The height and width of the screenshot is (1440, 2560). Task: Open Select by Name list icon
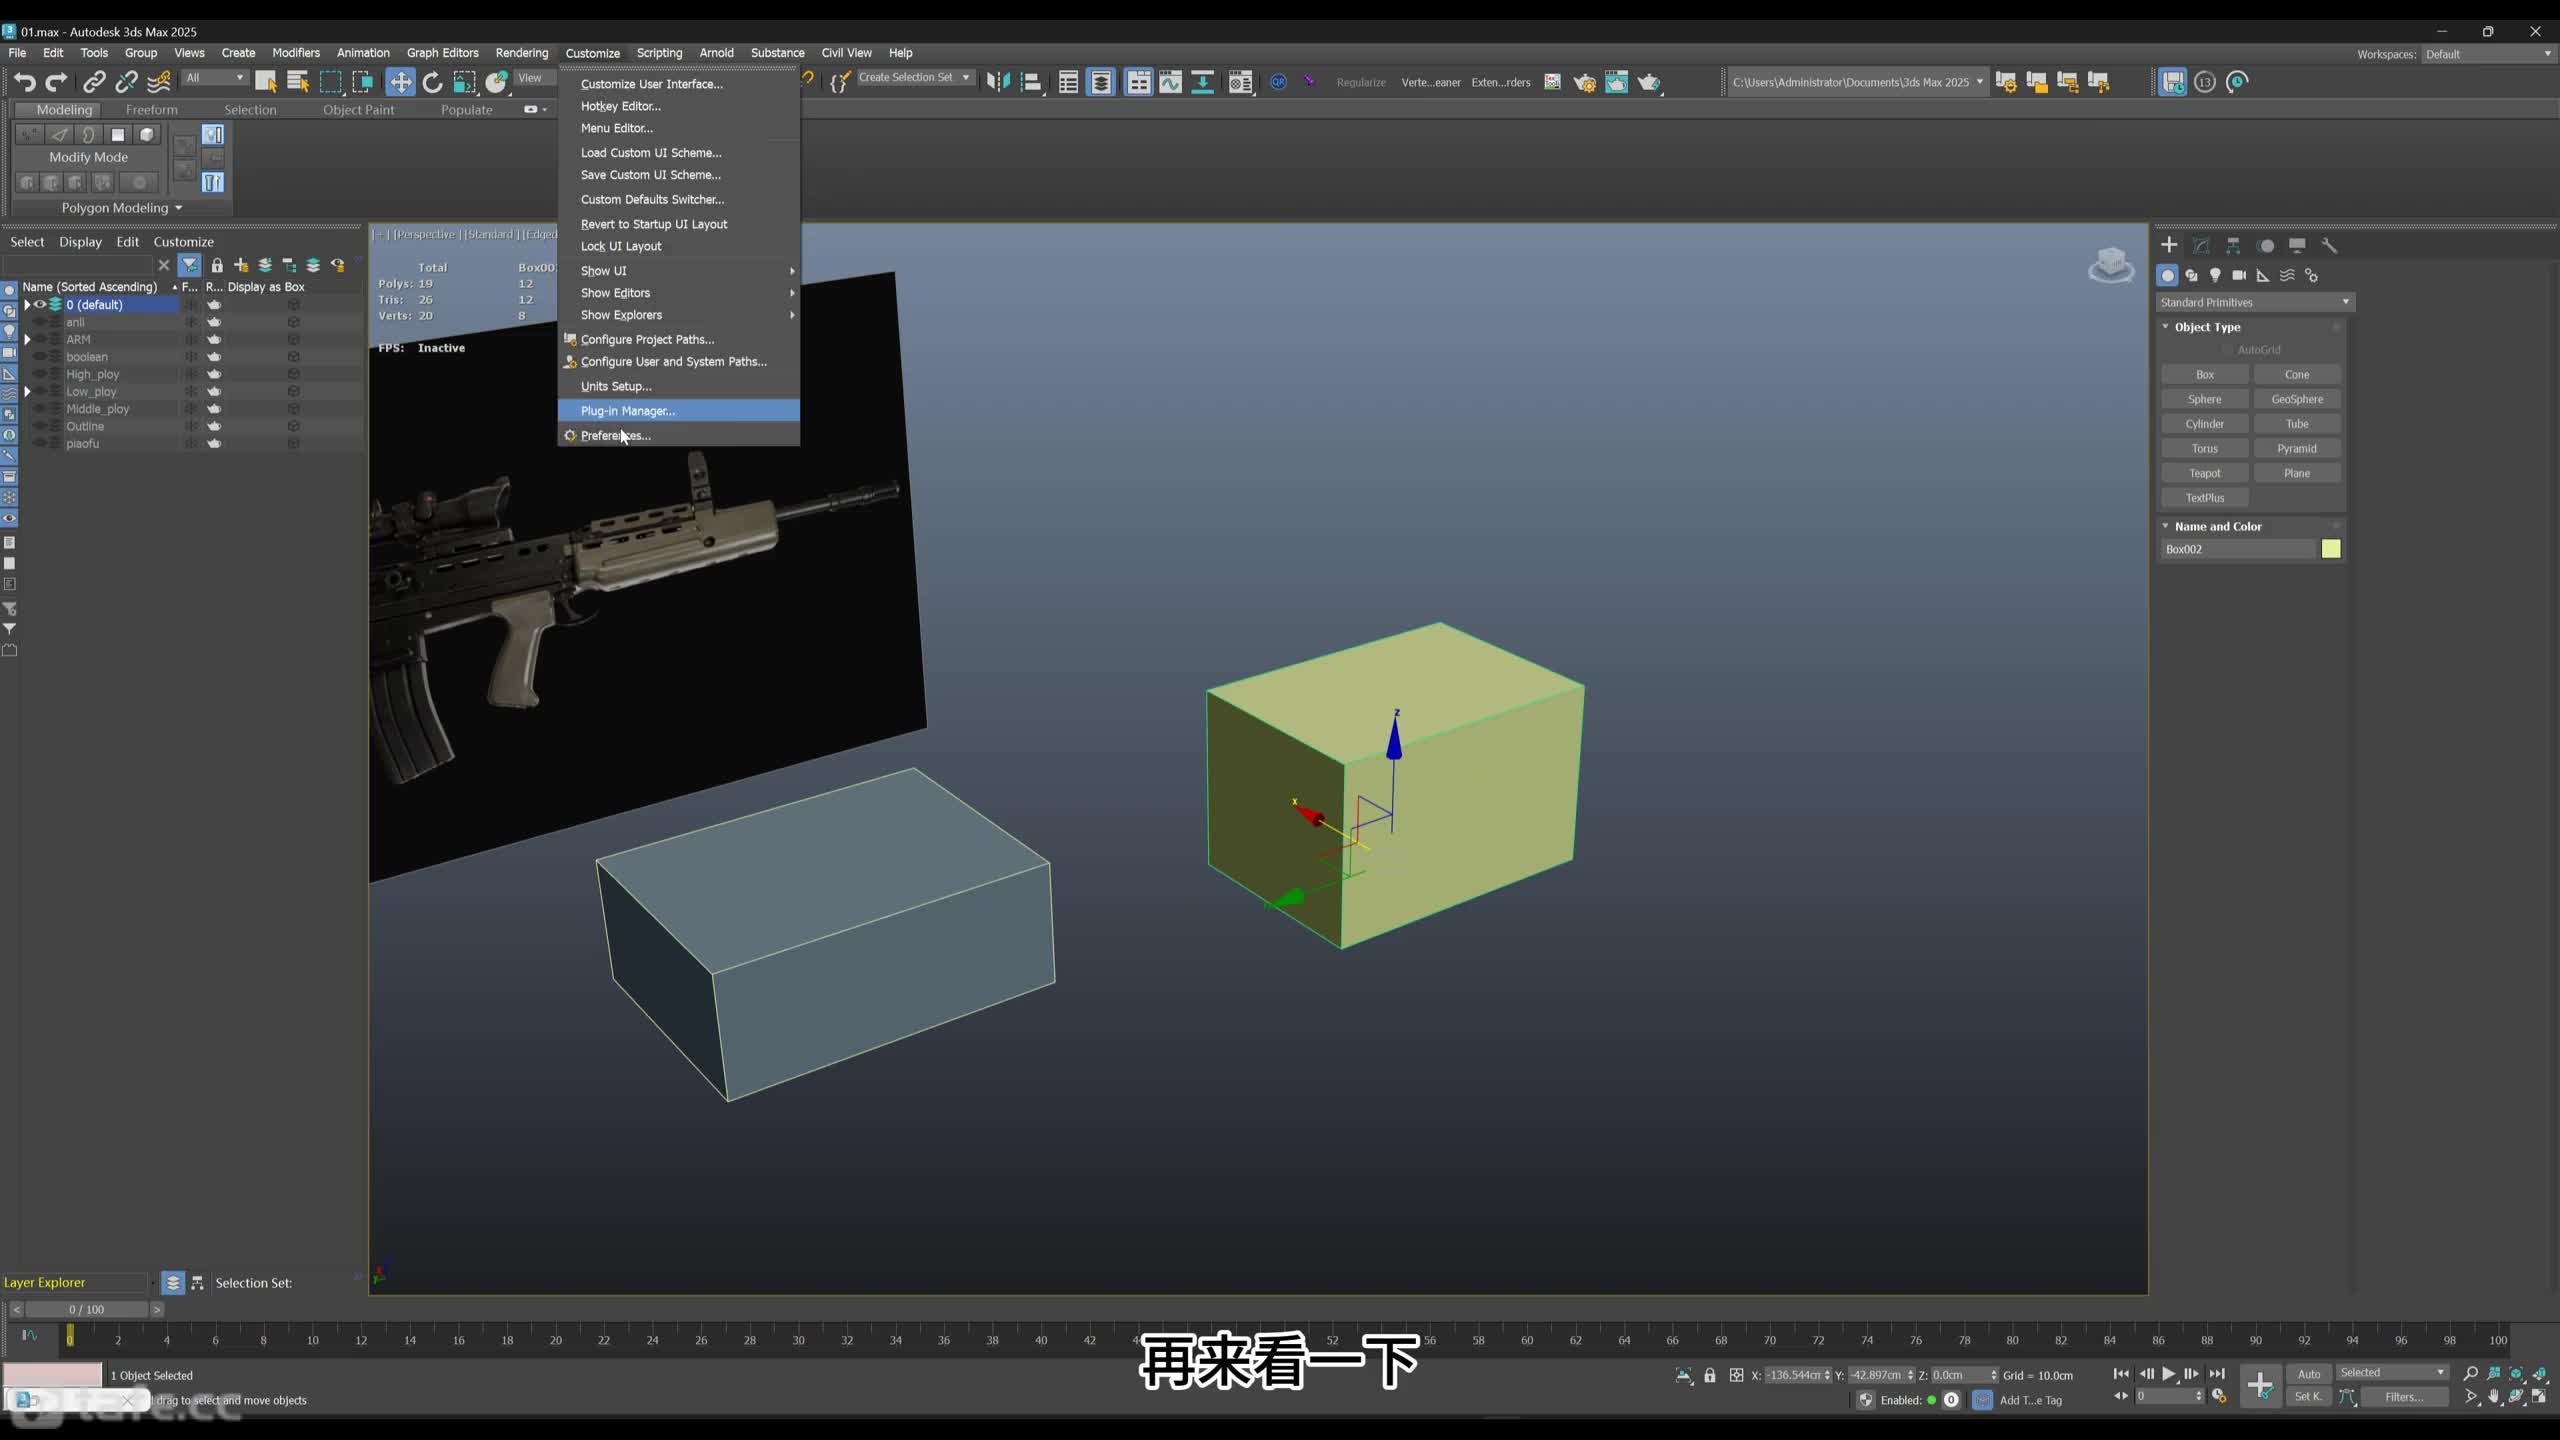298,82
